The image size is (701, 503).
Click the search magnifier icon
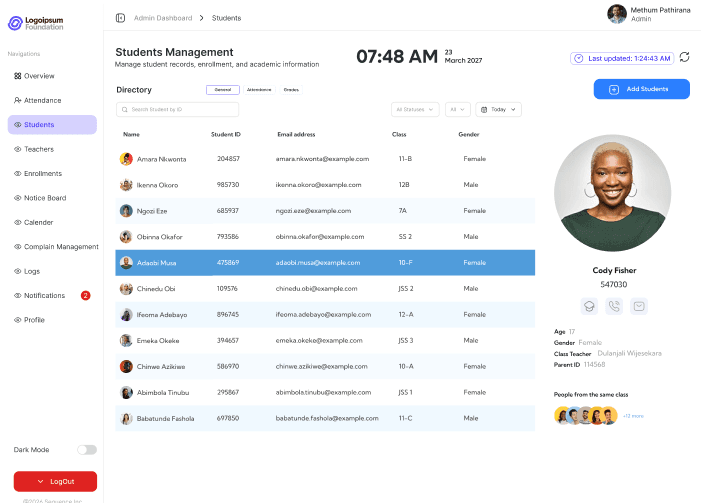[125, 110]
